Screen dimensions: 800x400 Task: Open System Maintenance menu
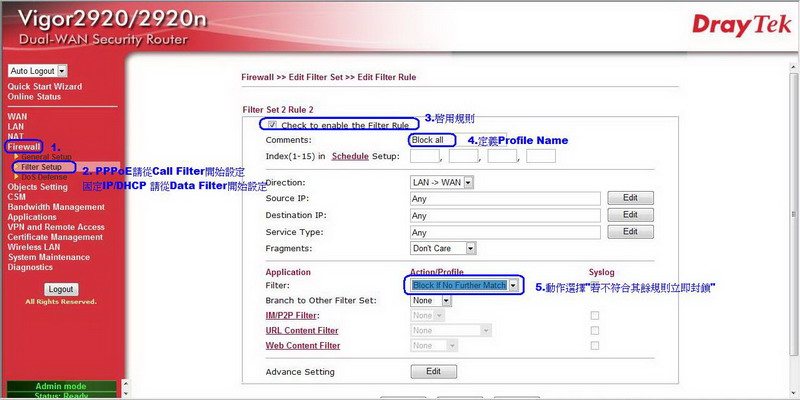48,257
